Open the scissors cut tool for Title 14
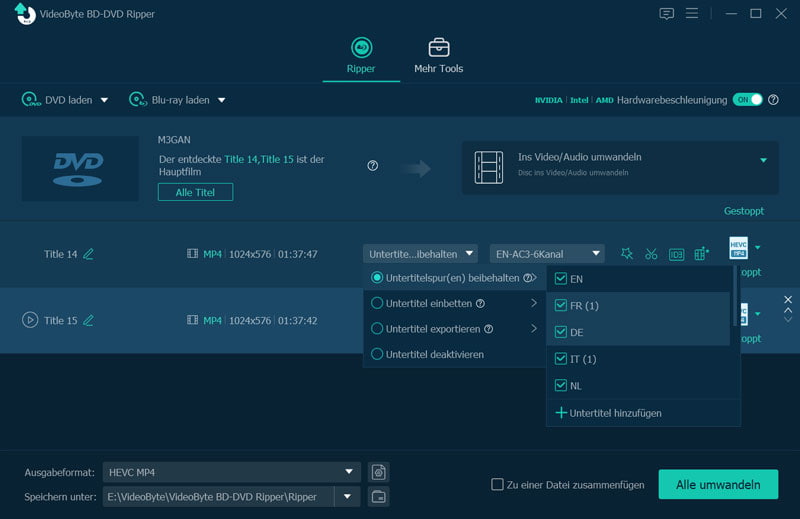Image resolution: width=800 pixels, height=519 pixels. pyautogui.click(x=651, y=254)
